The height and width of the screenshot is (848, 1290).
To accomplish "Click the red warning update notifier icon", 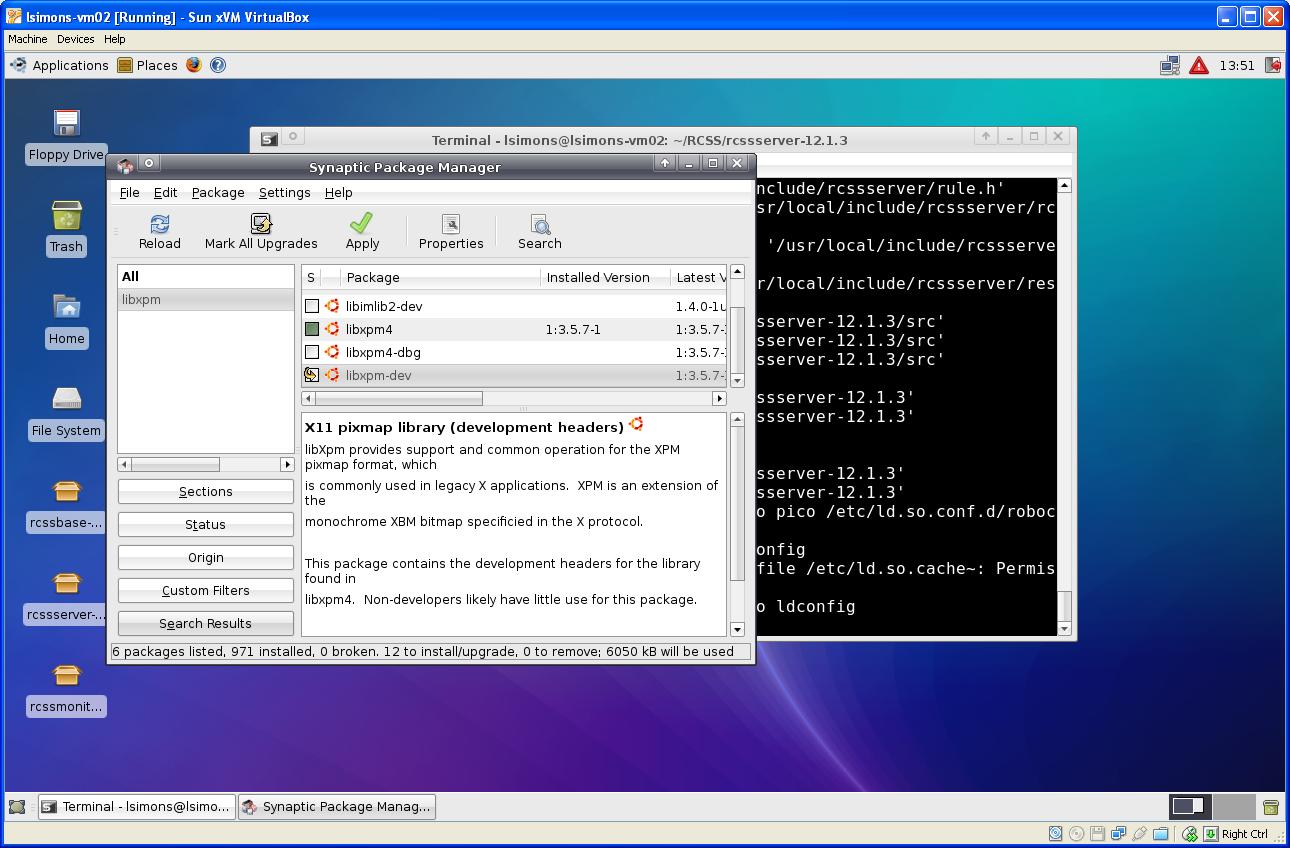I will [1199, 65].
